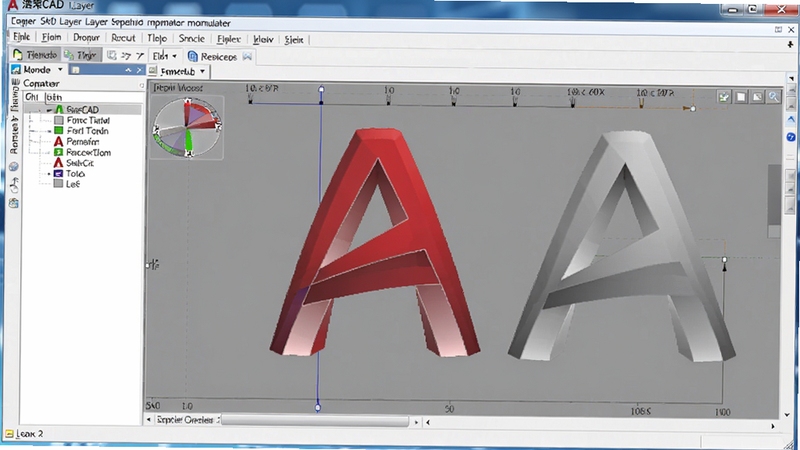Viewport: 800px width, 450px height.
Task: Open the 'Eink' menu
Action: click(x=21, y=37)
